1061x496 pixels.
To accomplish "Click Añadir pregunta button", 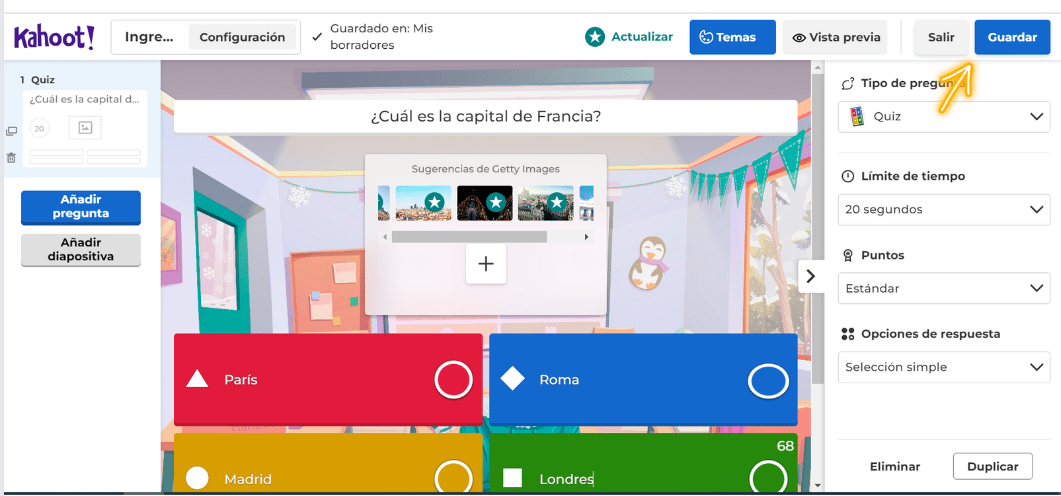I will 81,207.
